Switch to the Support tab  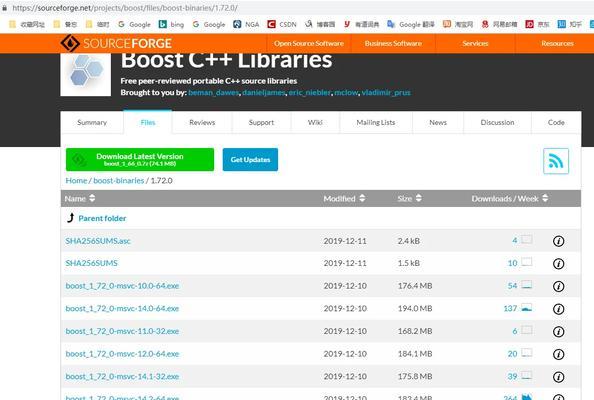261,122
